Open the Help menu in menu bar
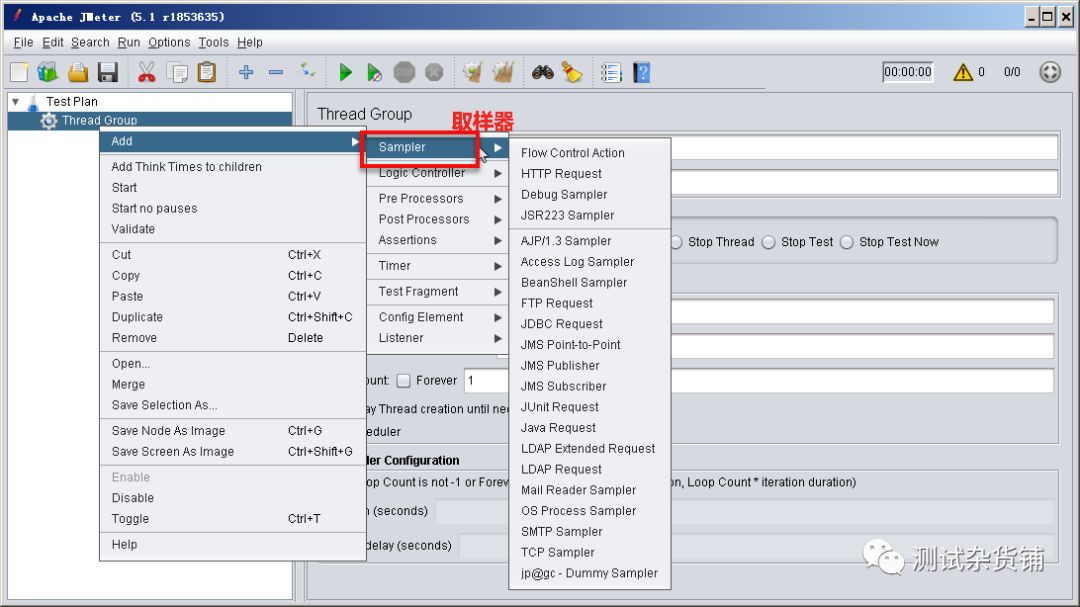The width and height of the screenshot is (1080, 607). (x=249, y=42)
